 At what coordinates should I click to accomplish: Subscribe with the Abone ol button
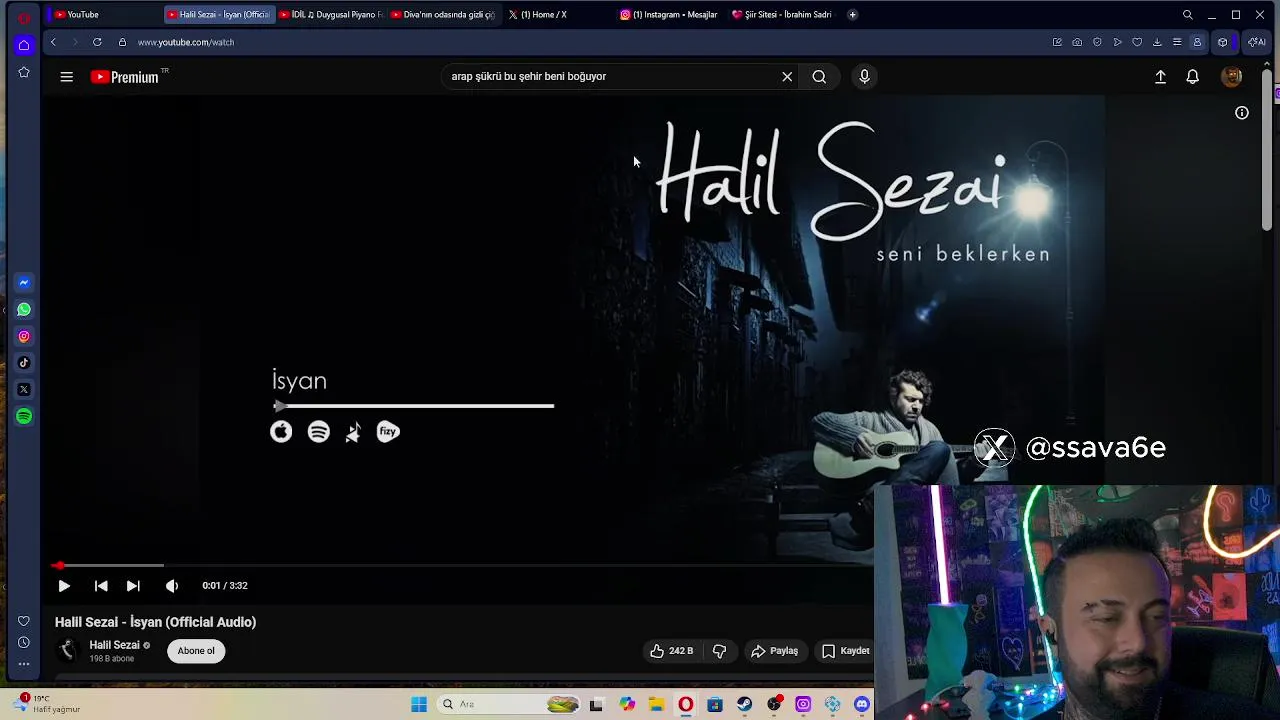coord(196,651)
